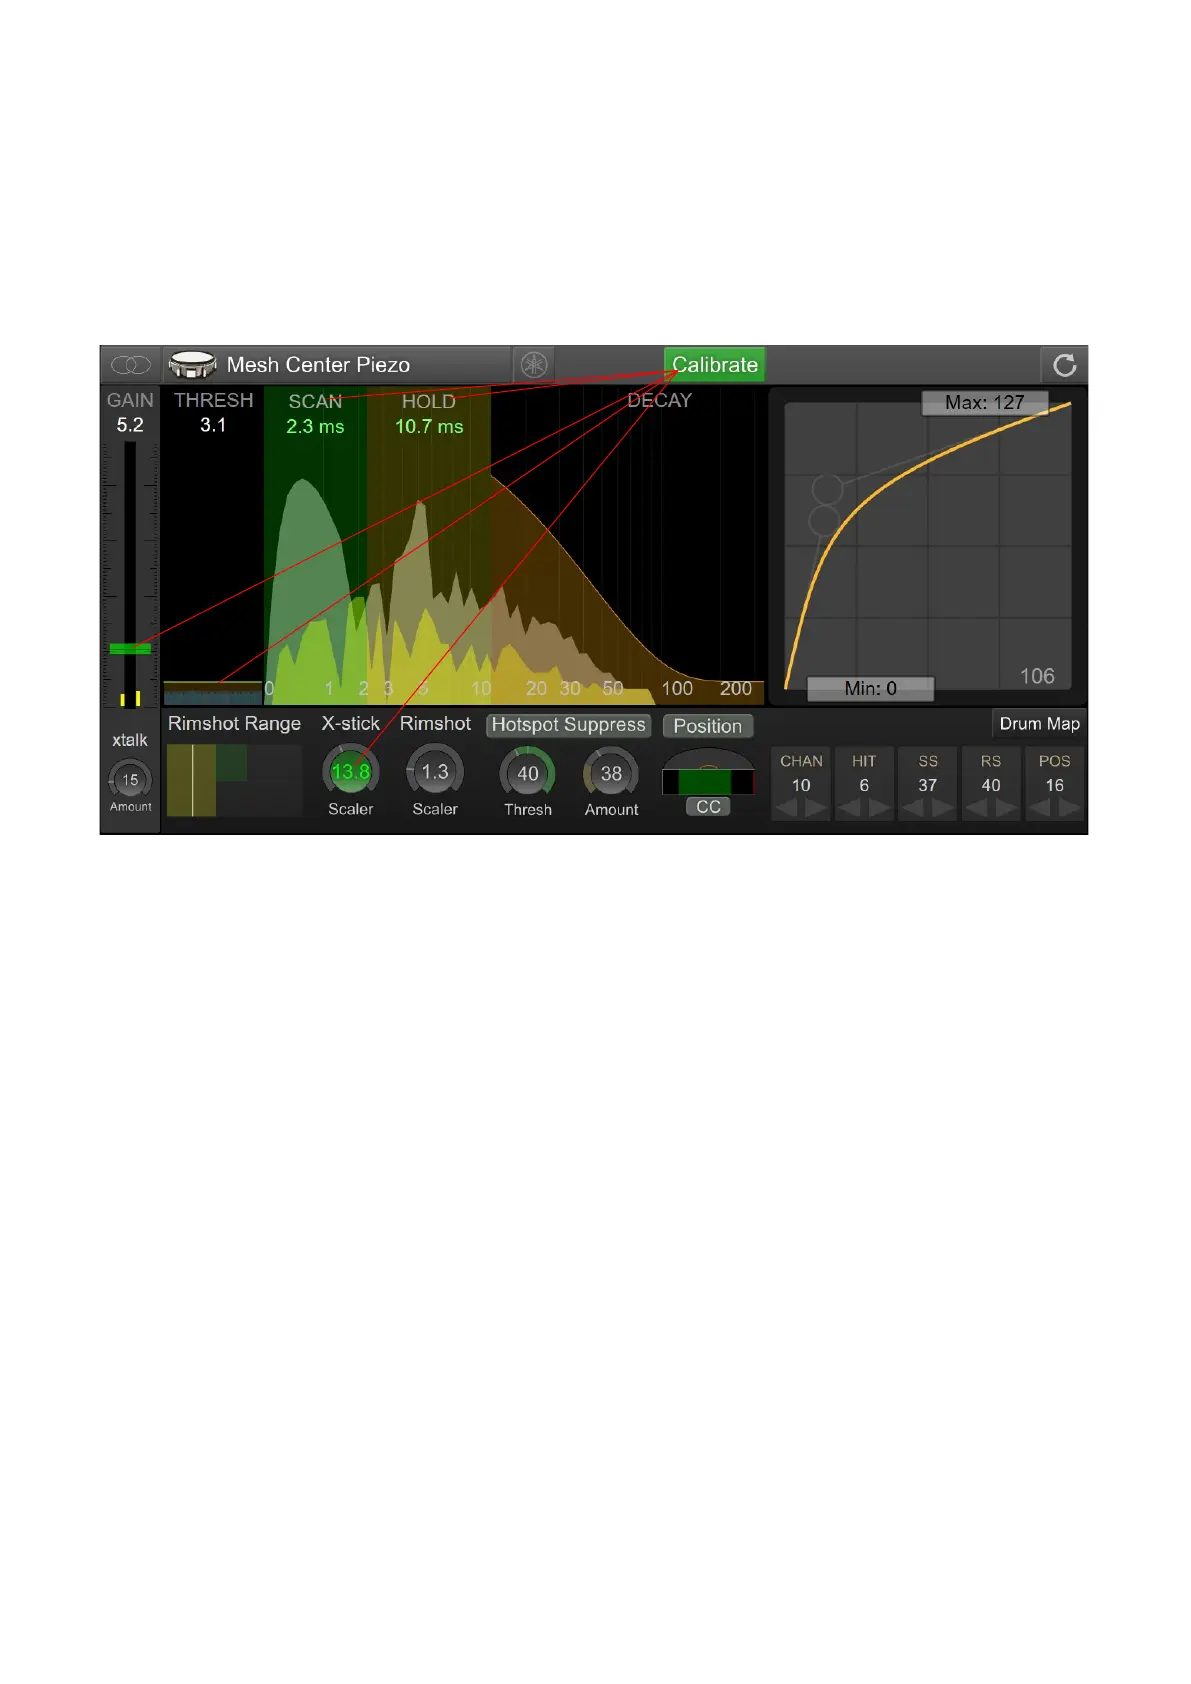Click the HOLD time 10.7 ms

[x=429, y=427]
